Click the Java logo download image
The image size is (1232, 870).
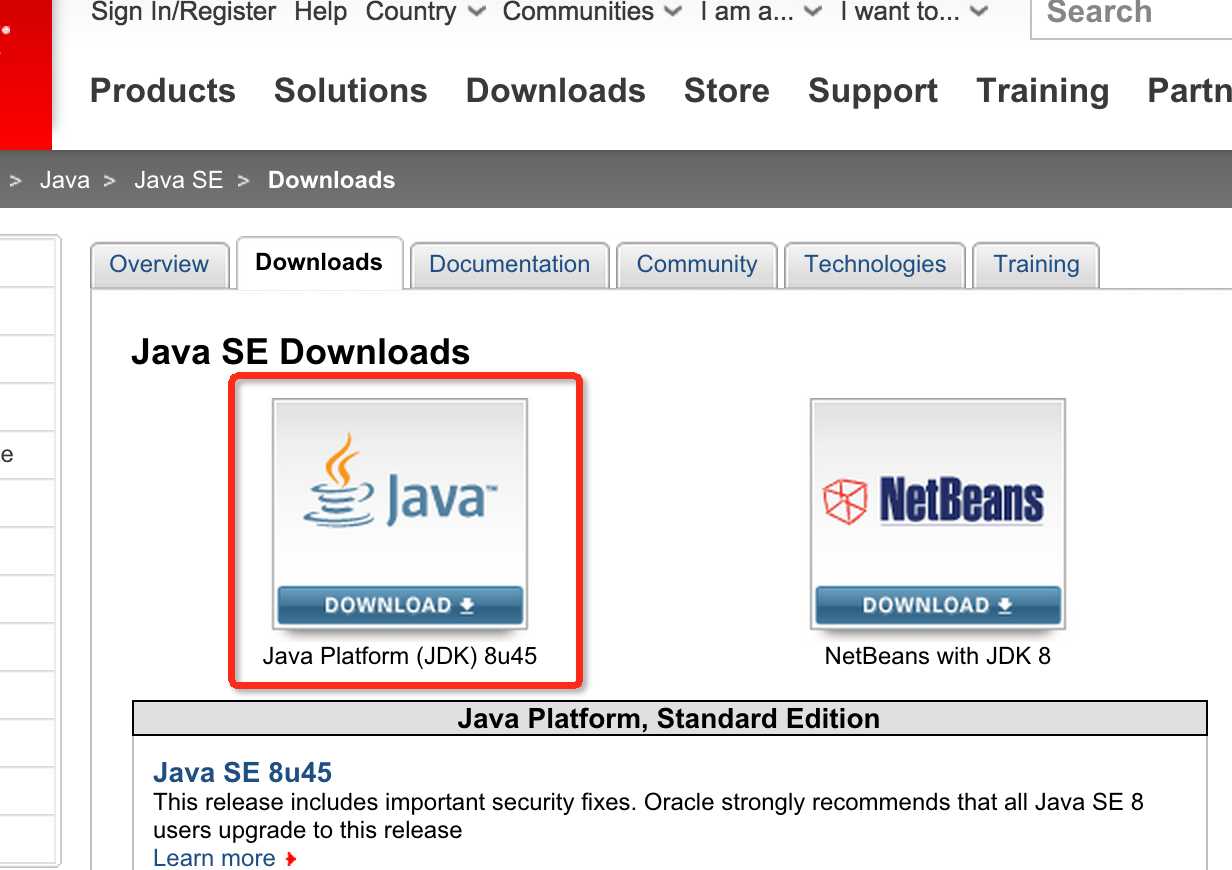pos(400,514)
